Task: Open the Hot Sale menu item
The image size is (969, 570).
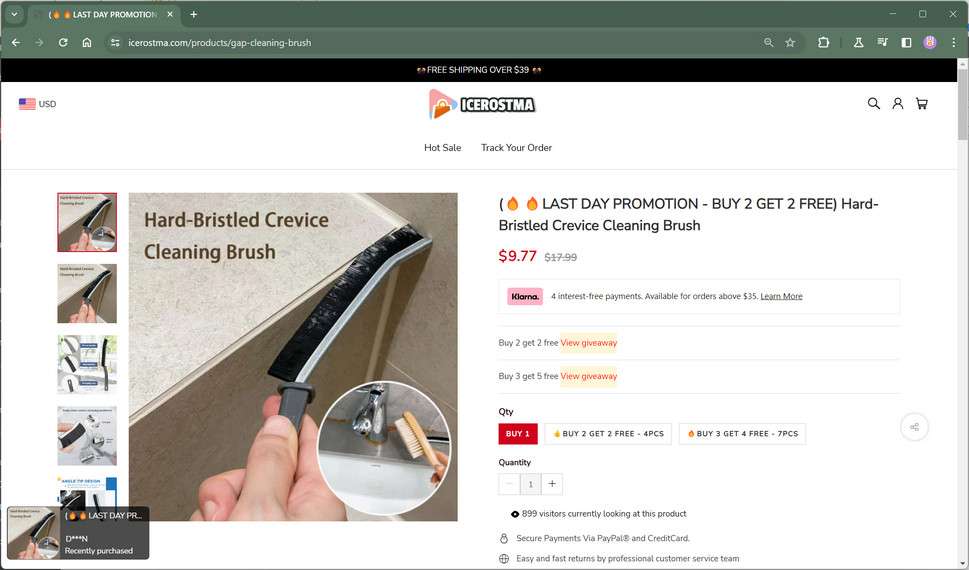Action: click(x=442, y=148)
